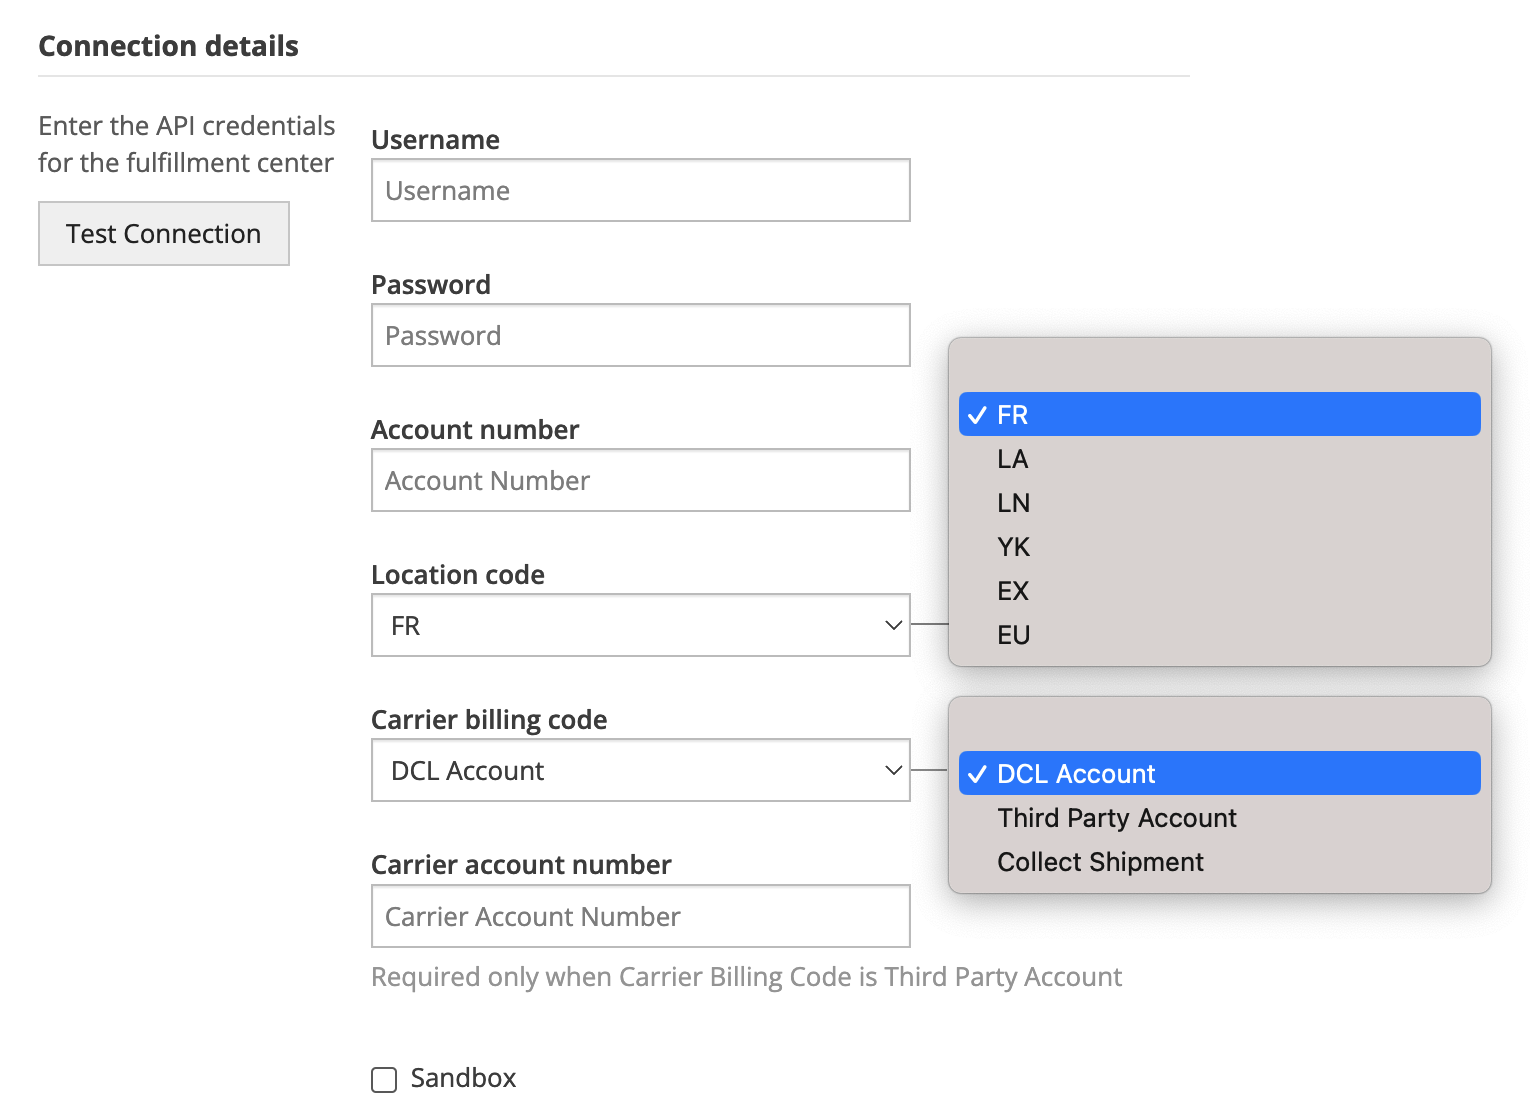
Task: Select the Account Number text box
Action: 640,480
